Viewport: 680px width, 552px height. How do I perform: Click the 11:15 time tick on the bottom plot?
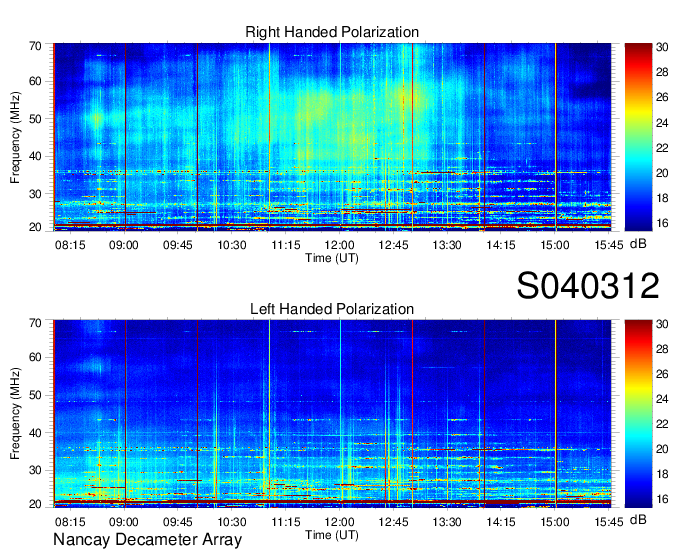click(x=286, y=522)
